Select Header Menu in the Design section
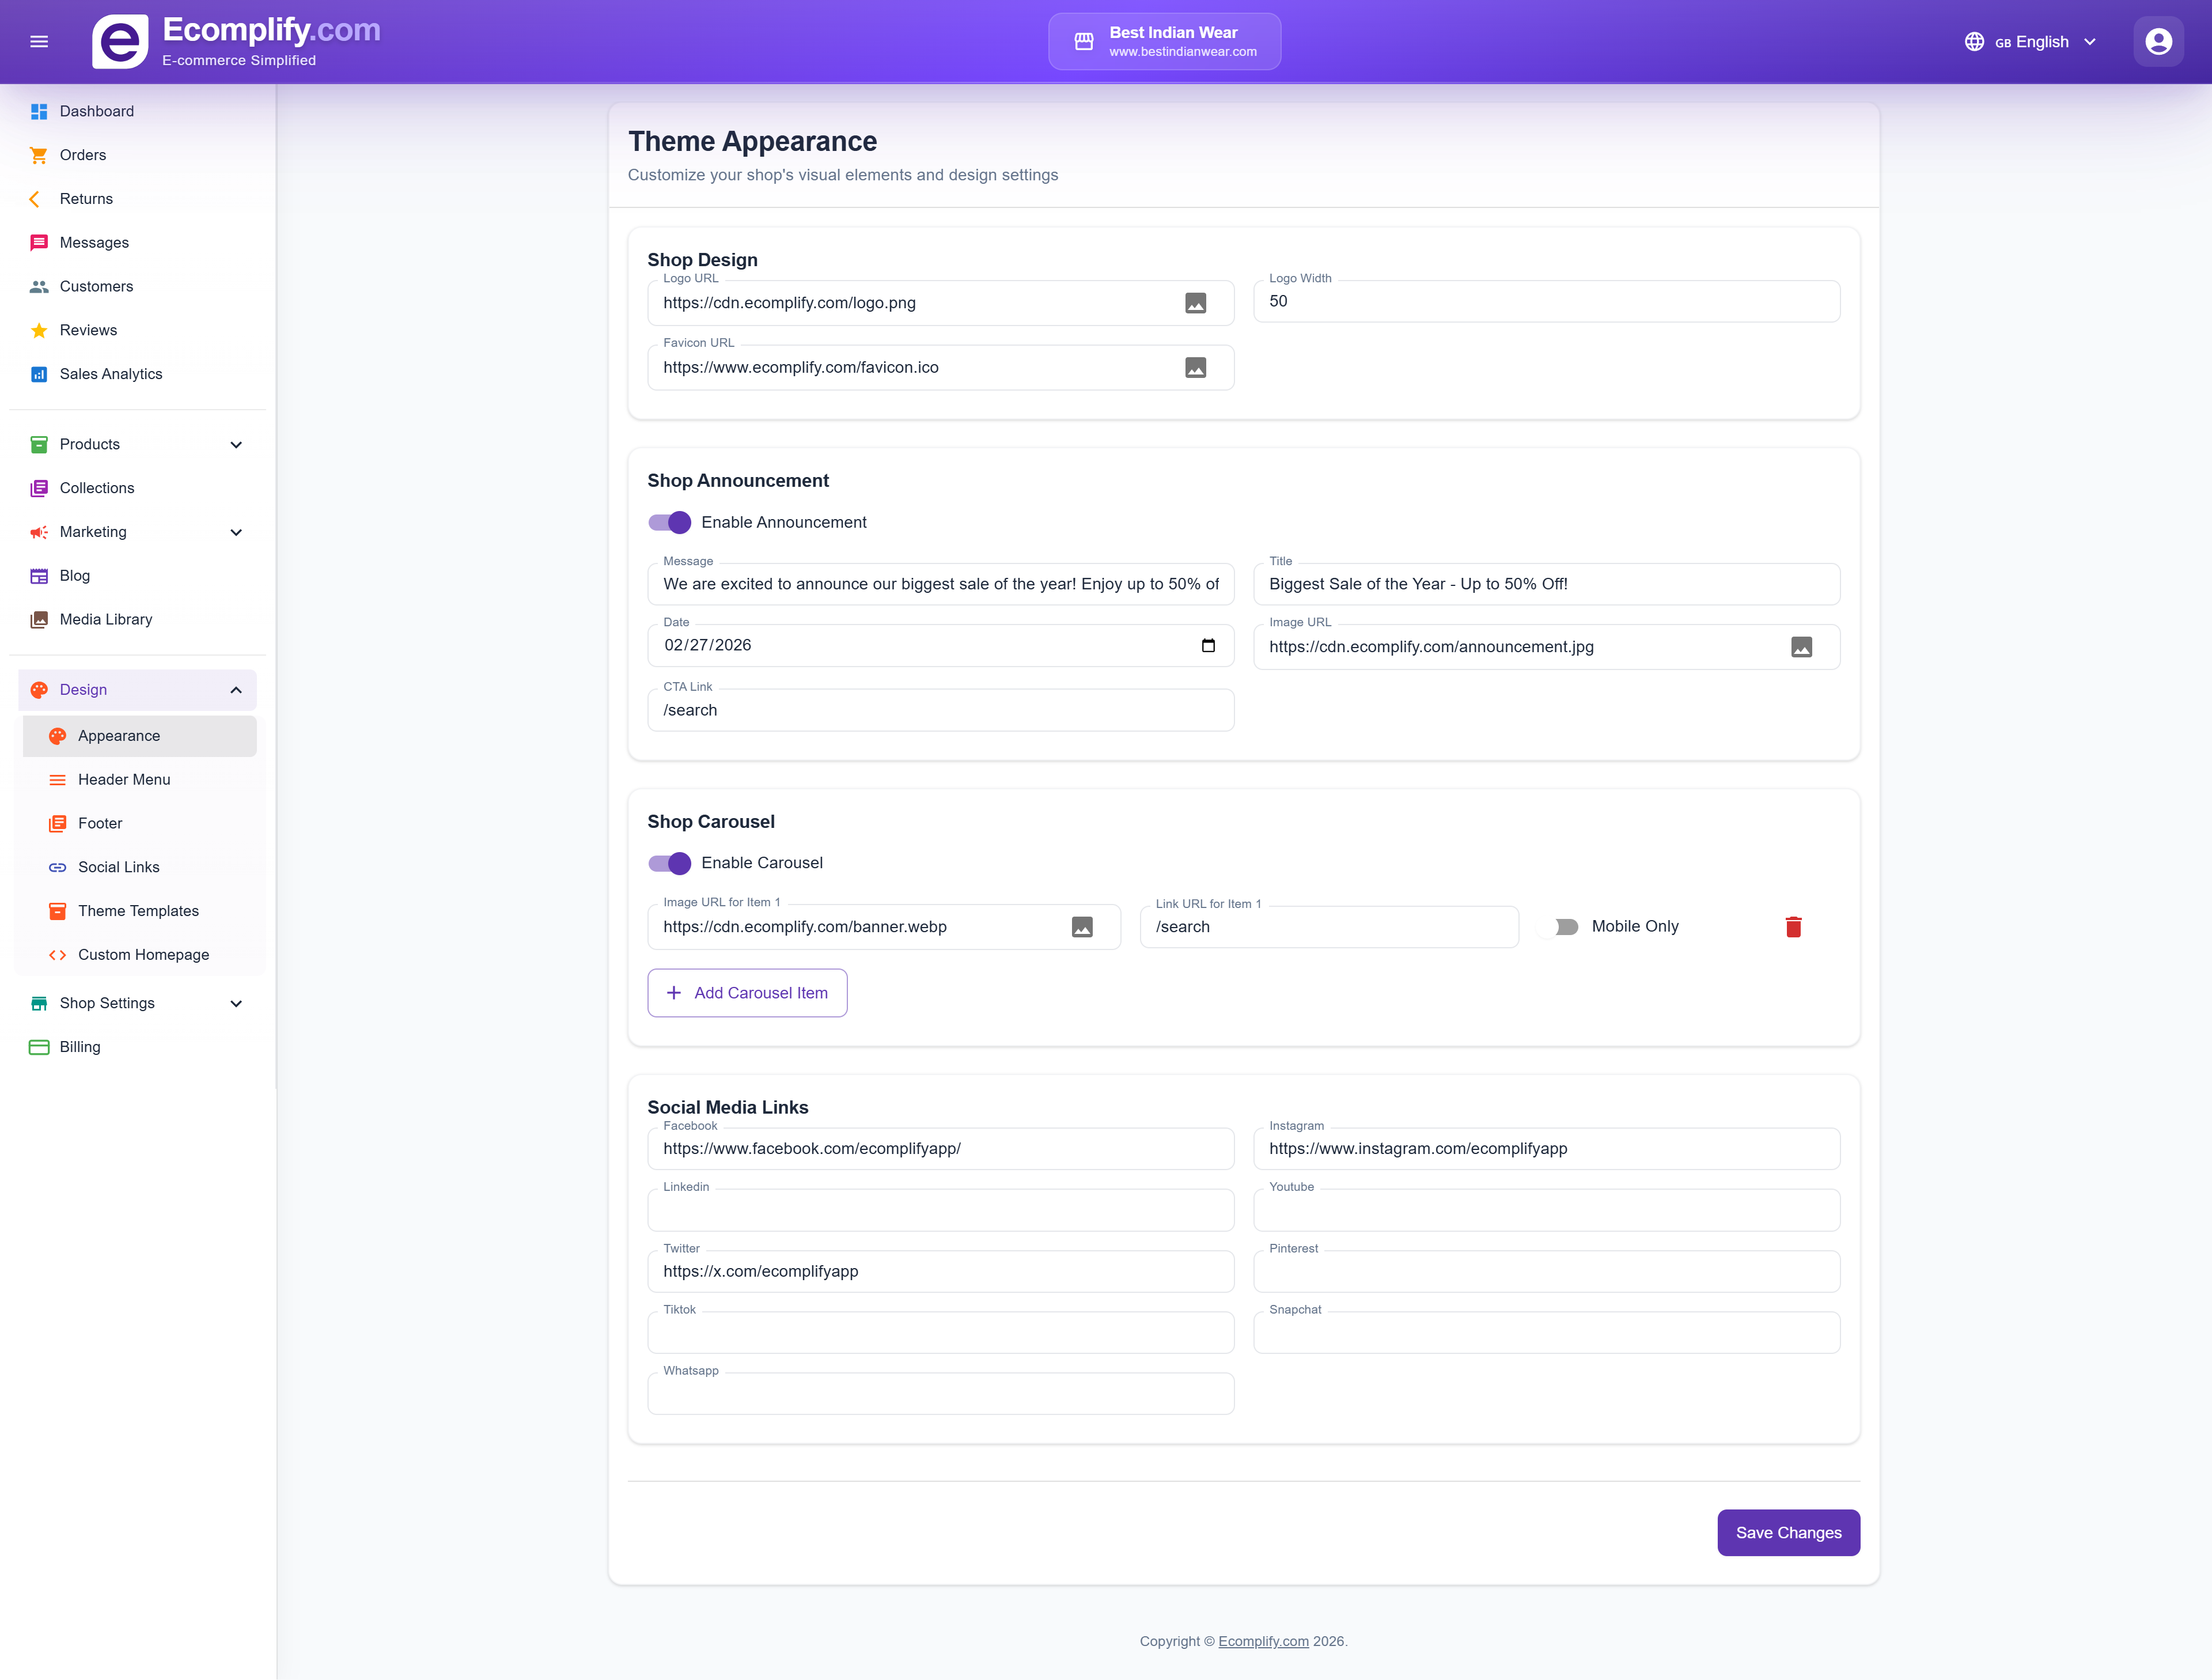This screenshot has height=1680, width=2212. click(124, 780)
